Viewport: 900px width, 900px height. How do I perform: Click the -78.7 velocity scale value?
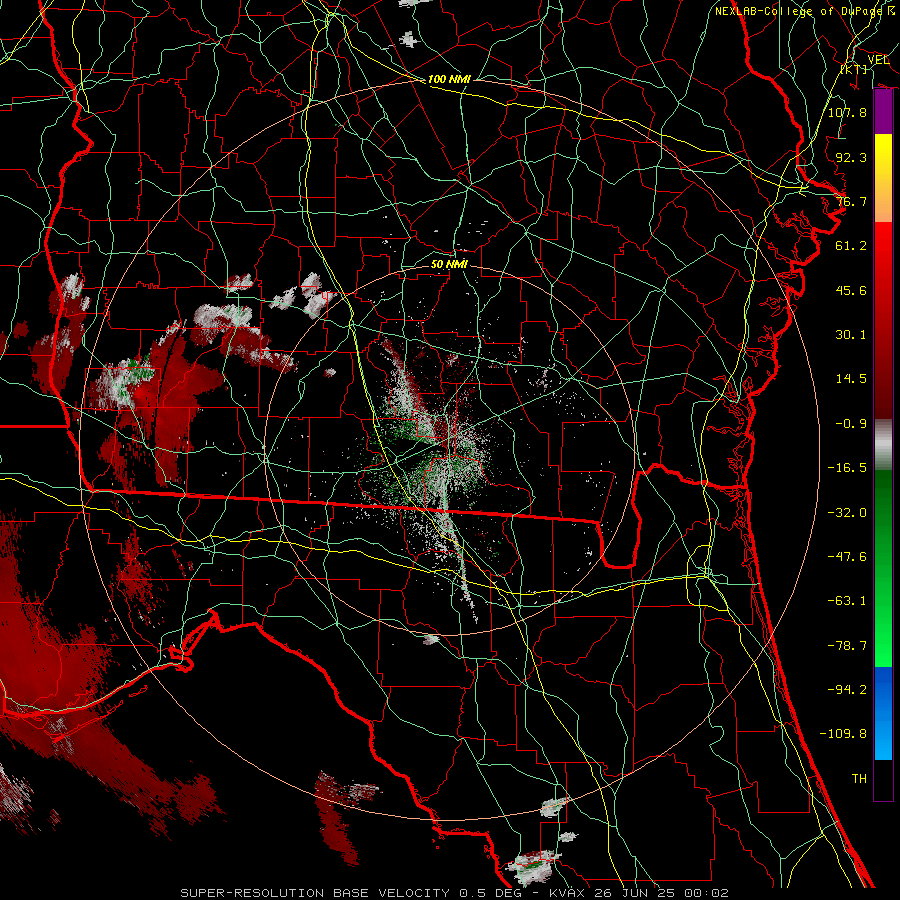point(847,646)
